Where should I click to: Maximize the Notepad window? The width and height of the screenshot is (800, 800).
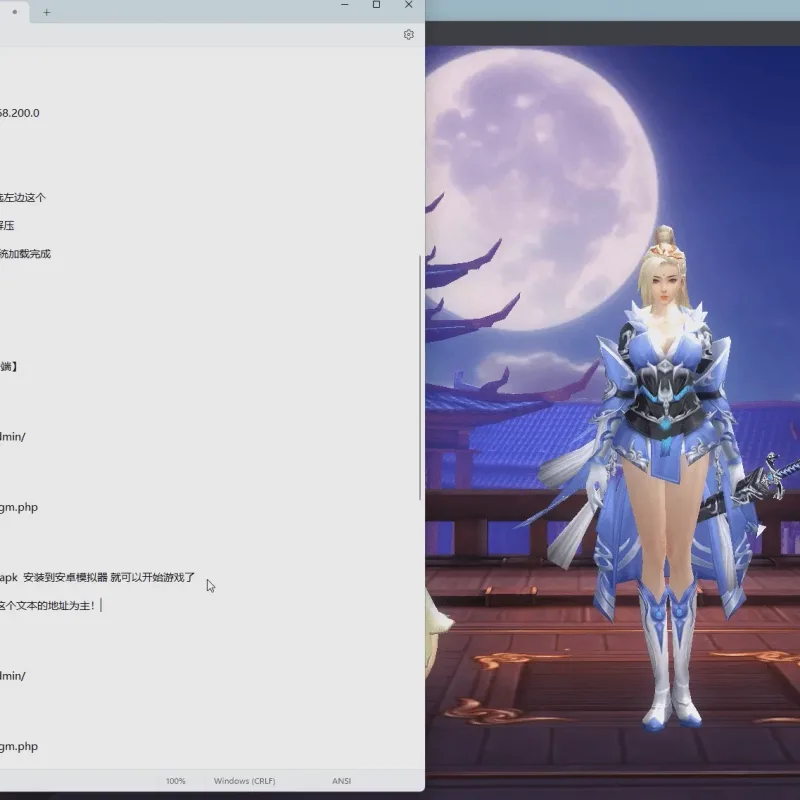coord(377,5)
